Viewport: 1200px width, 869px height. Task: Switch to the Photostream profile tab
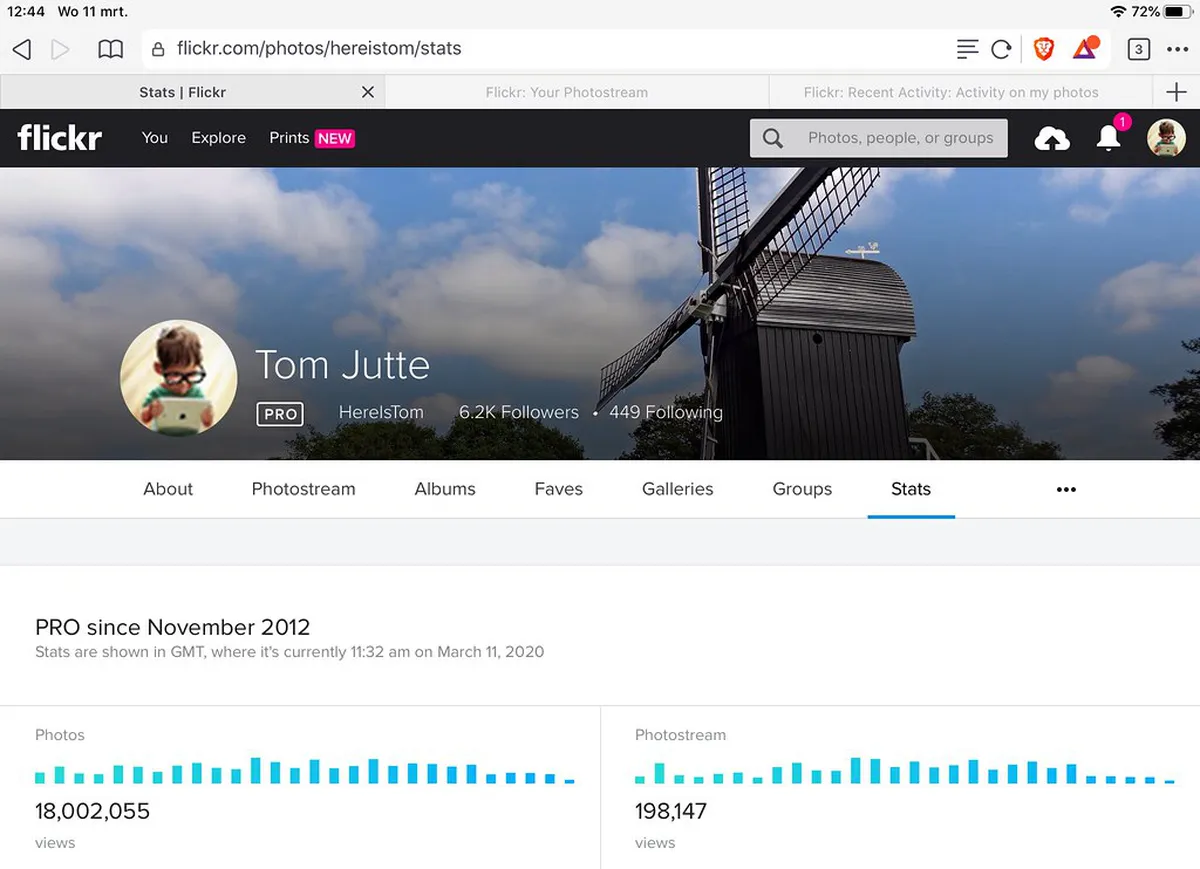pyautogui.click(x=303, y=489)
